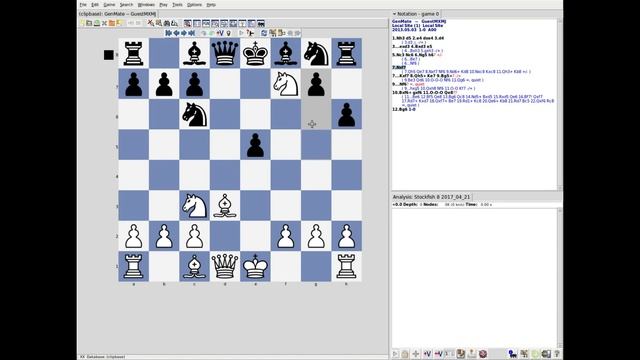Click the red round icon in analysis toolbar
This screenshot has width=640, height=360.
(483, 354)
